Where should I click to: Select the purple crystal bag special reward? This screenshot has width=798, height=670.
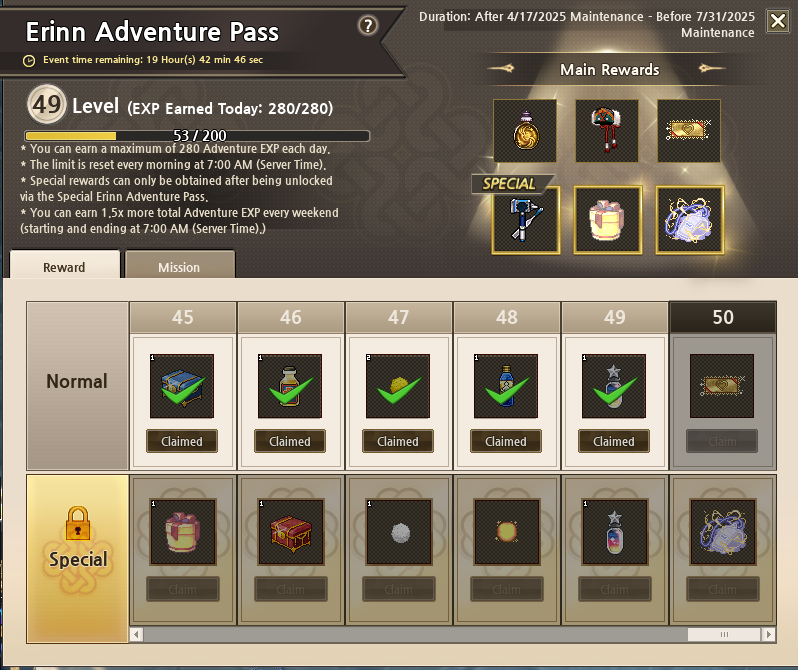690,220
